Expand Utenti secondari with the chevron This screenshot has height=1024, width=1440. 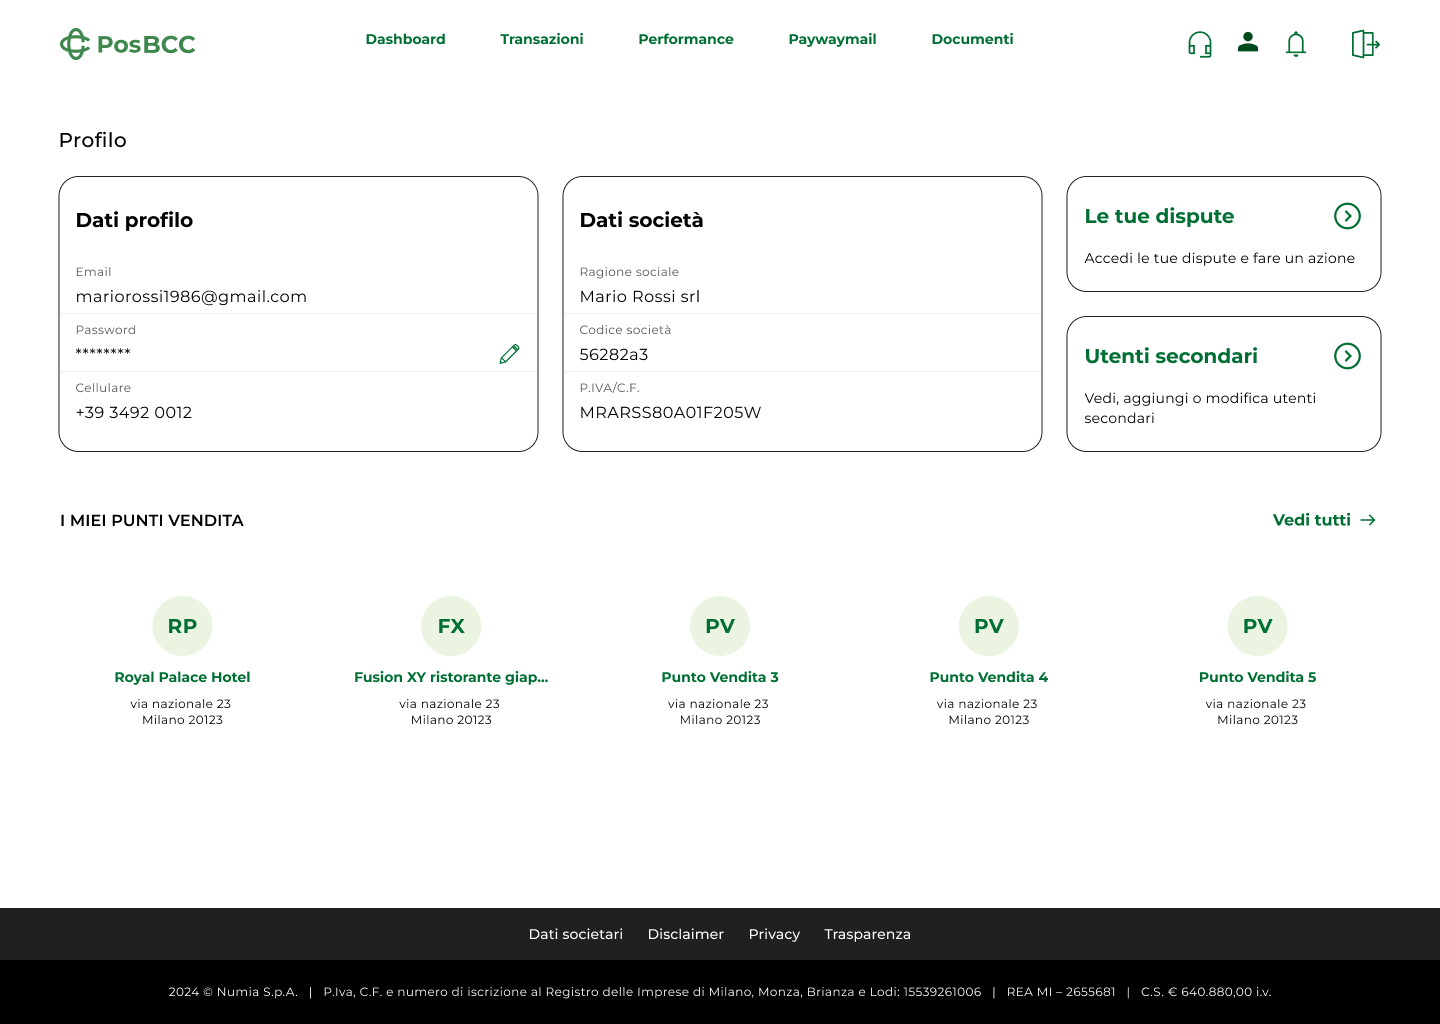[1347, 356]
